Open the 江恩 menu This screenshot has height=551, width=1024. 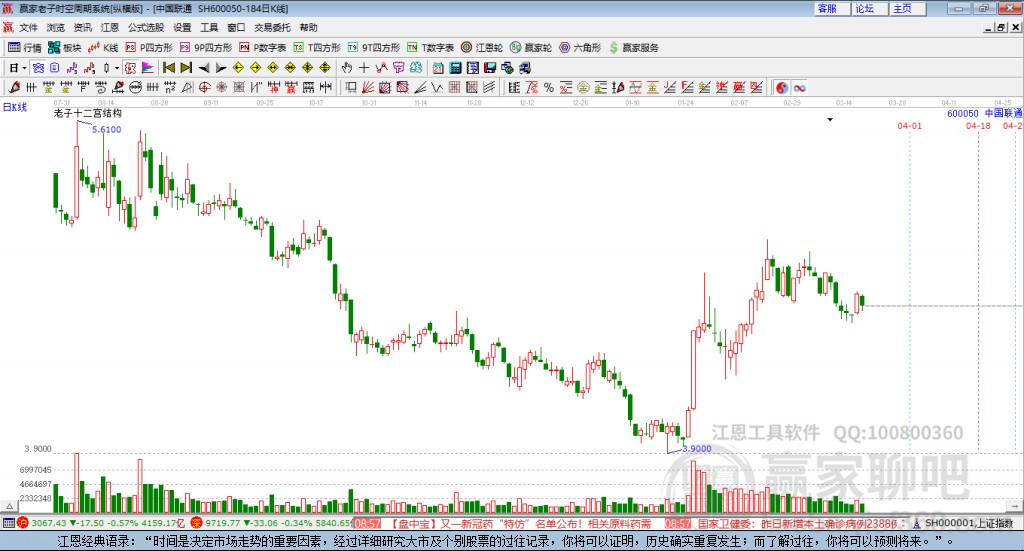point(110,27)
